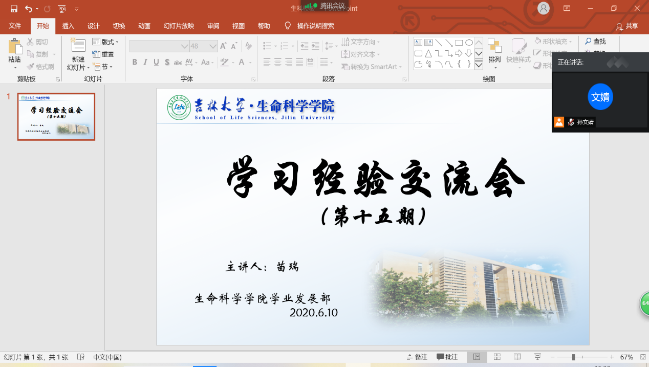The image size is (649, 367).
Task: Click the Find (查找) magnifier icon
Action: coord(596,41)
